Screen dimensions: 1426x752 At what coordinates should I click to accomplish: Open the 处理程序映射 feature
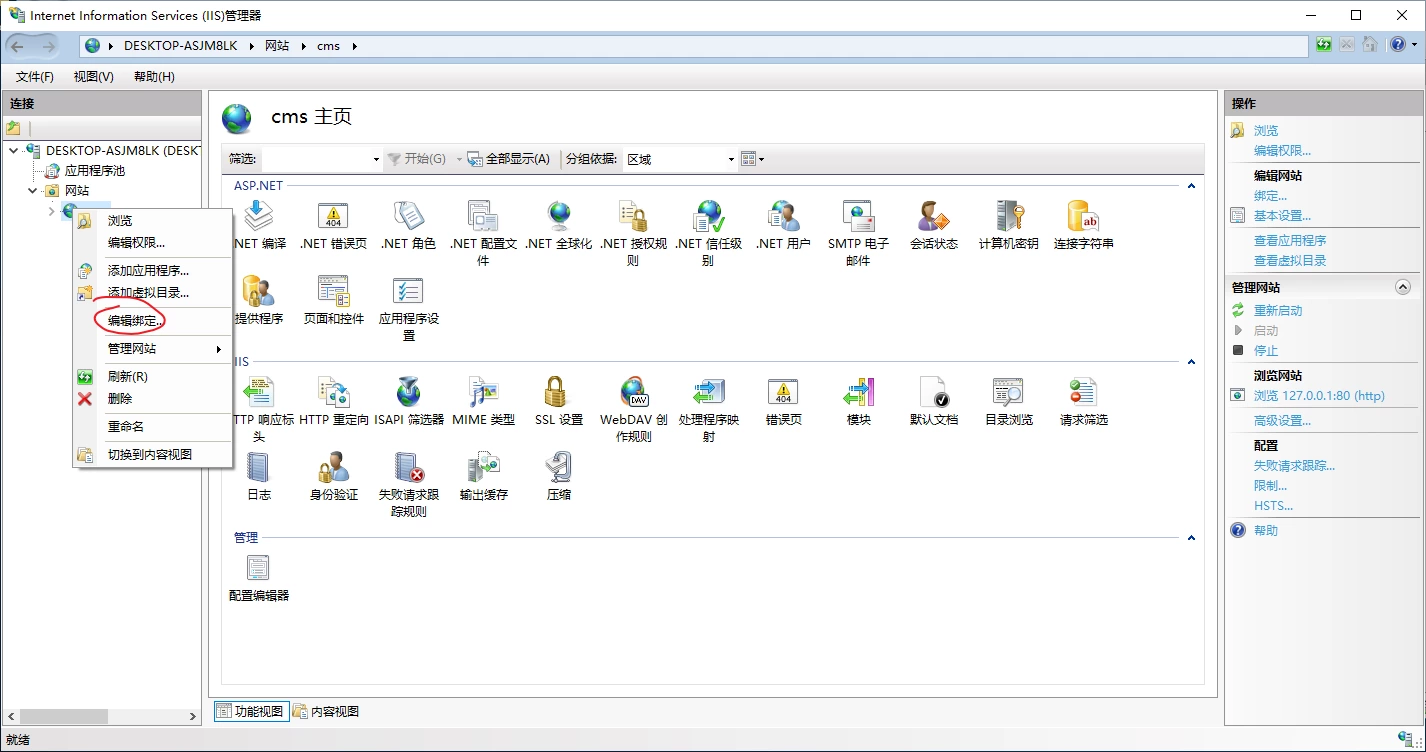(x=708, y=409)
